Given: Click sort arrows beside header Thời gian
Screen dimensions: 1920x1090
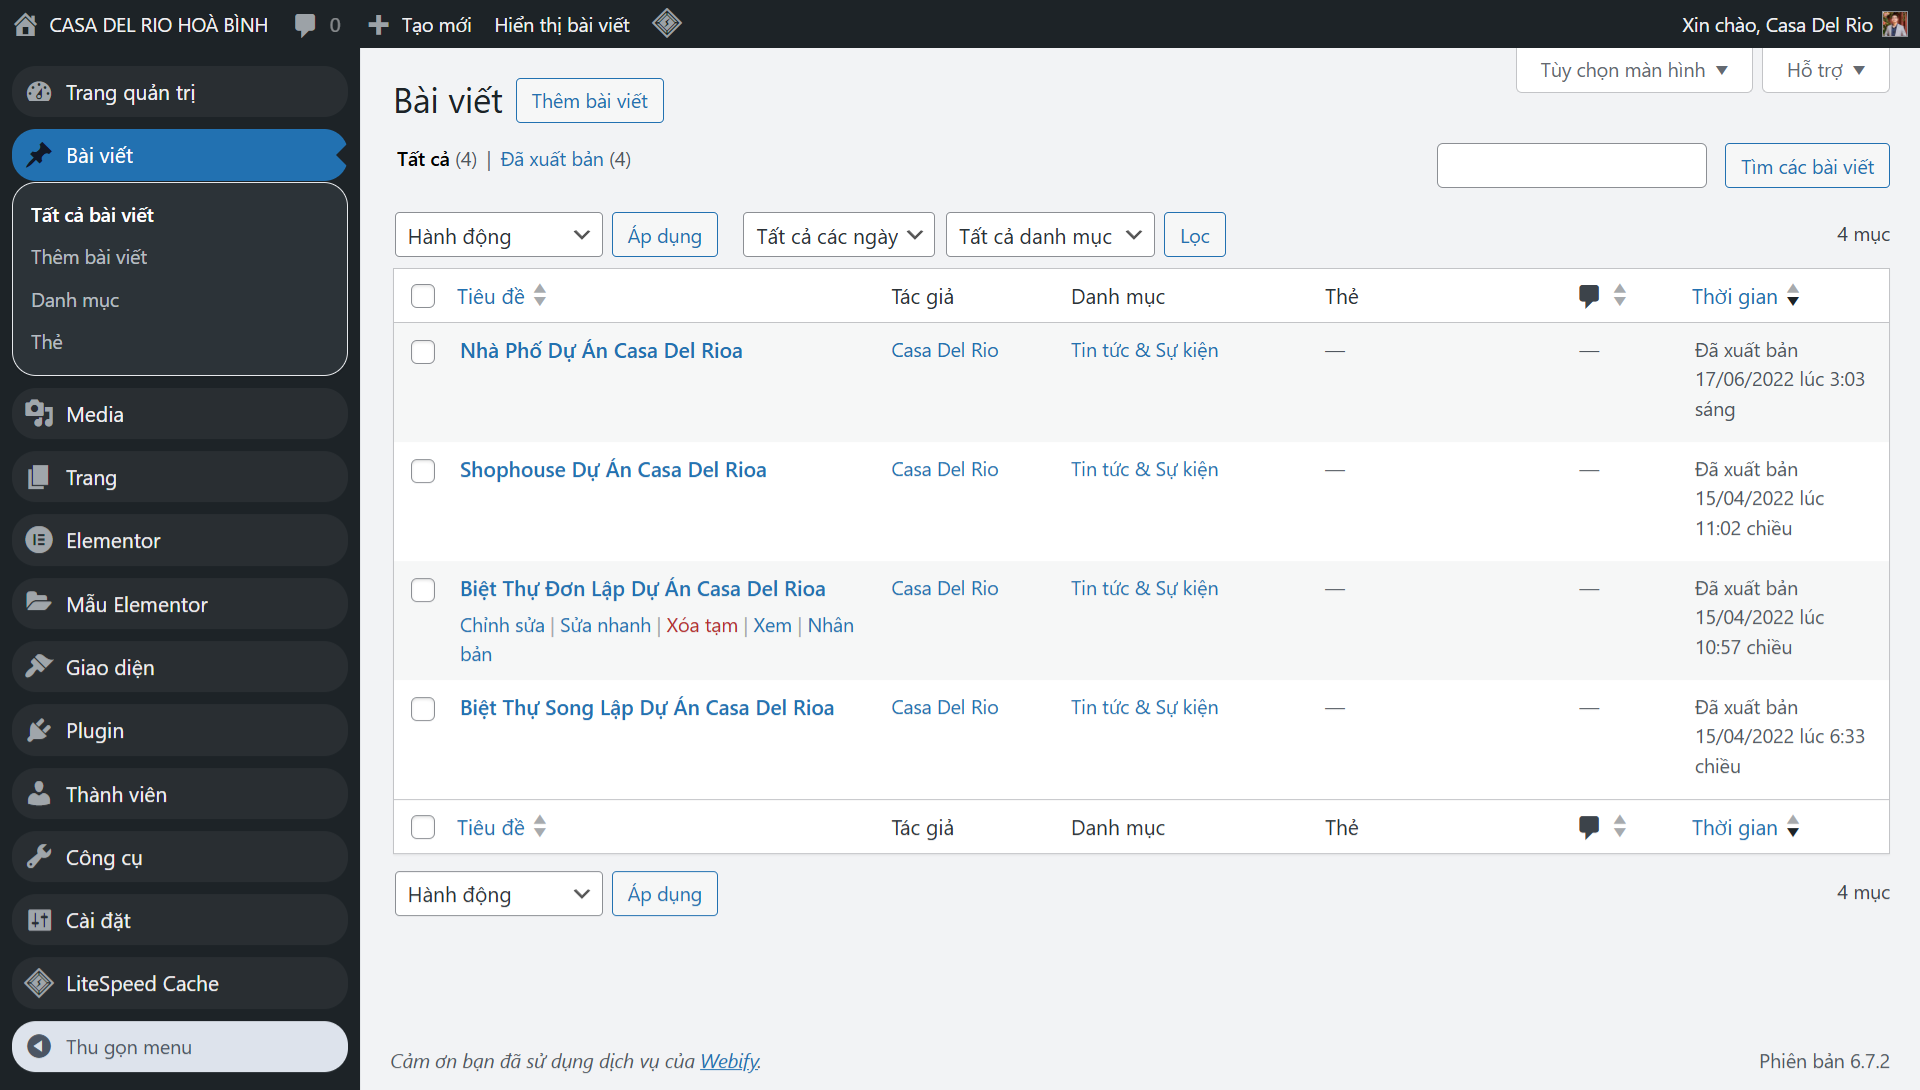Looking at the screenshot, I should 1793,295.
